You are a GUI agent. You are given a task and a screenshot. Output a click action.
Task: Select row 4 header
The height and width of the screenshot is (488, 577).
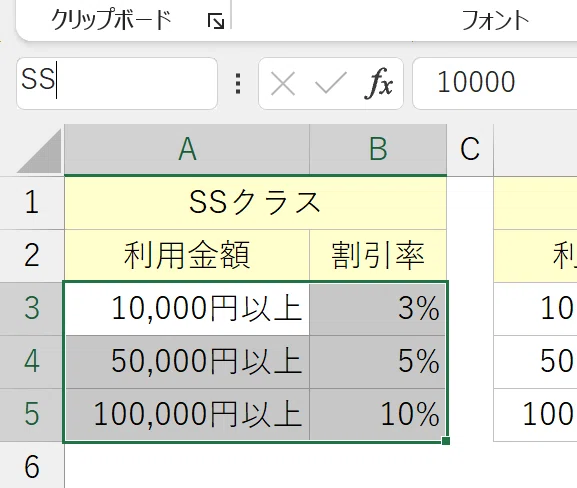pyautogui.click(x=32, y=361)
